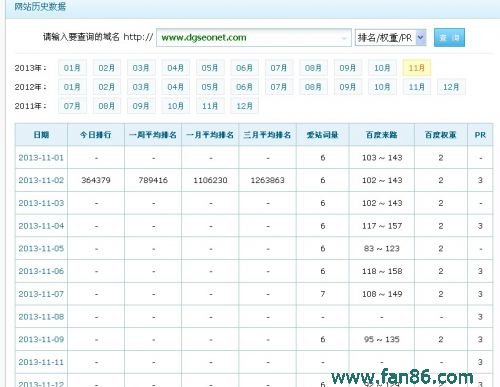Choose 2011年 07月 month
Image resolution: width=500 pixels, height=387 pixels.
coord(72,106)
